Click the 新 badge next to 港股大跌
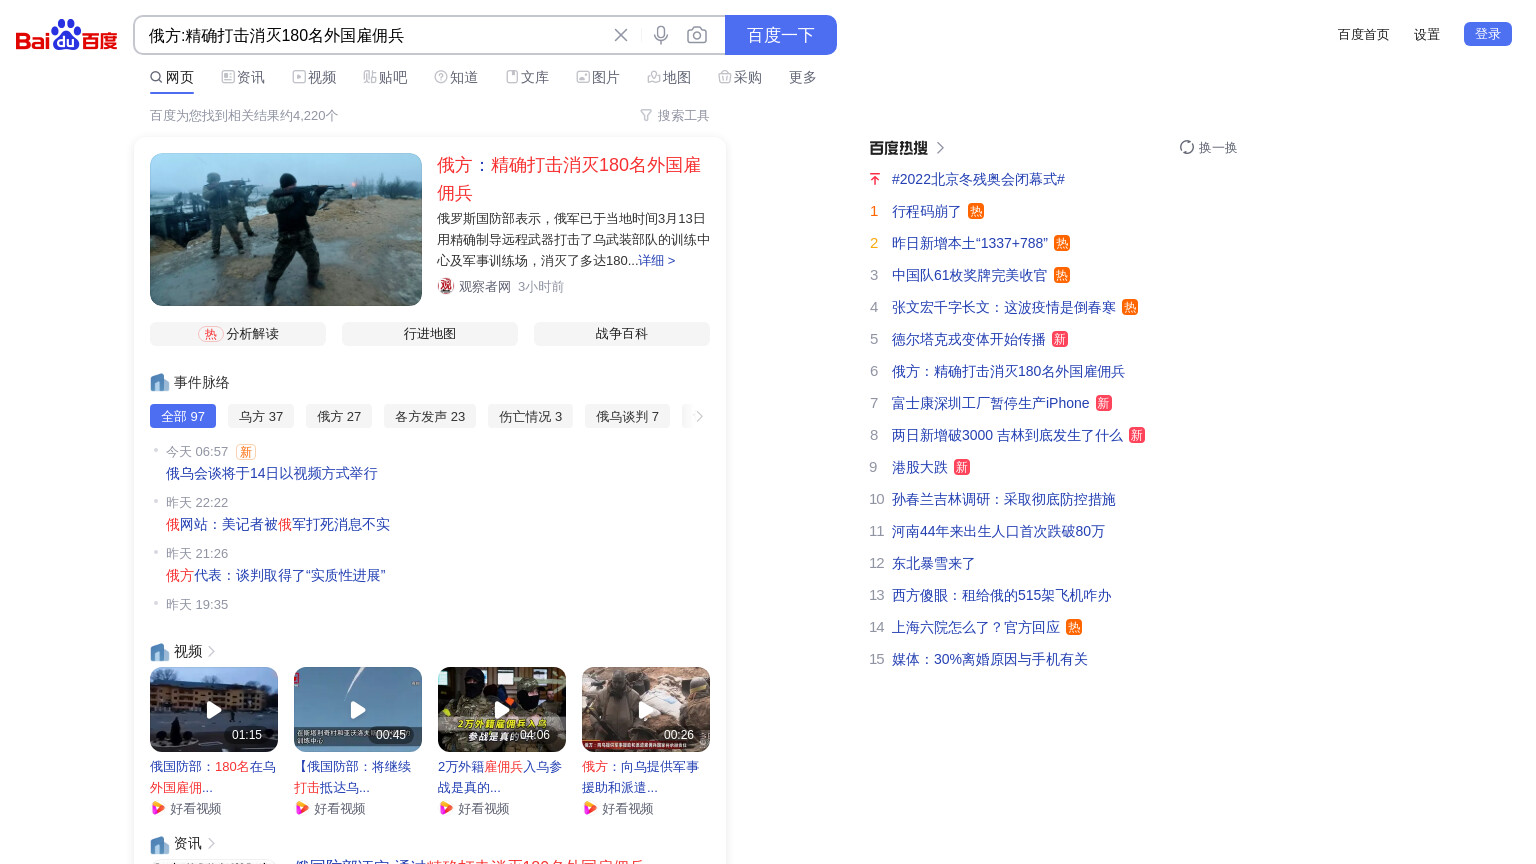Image resolution: width=1536 pixels, height=864 pixels. 961,467
